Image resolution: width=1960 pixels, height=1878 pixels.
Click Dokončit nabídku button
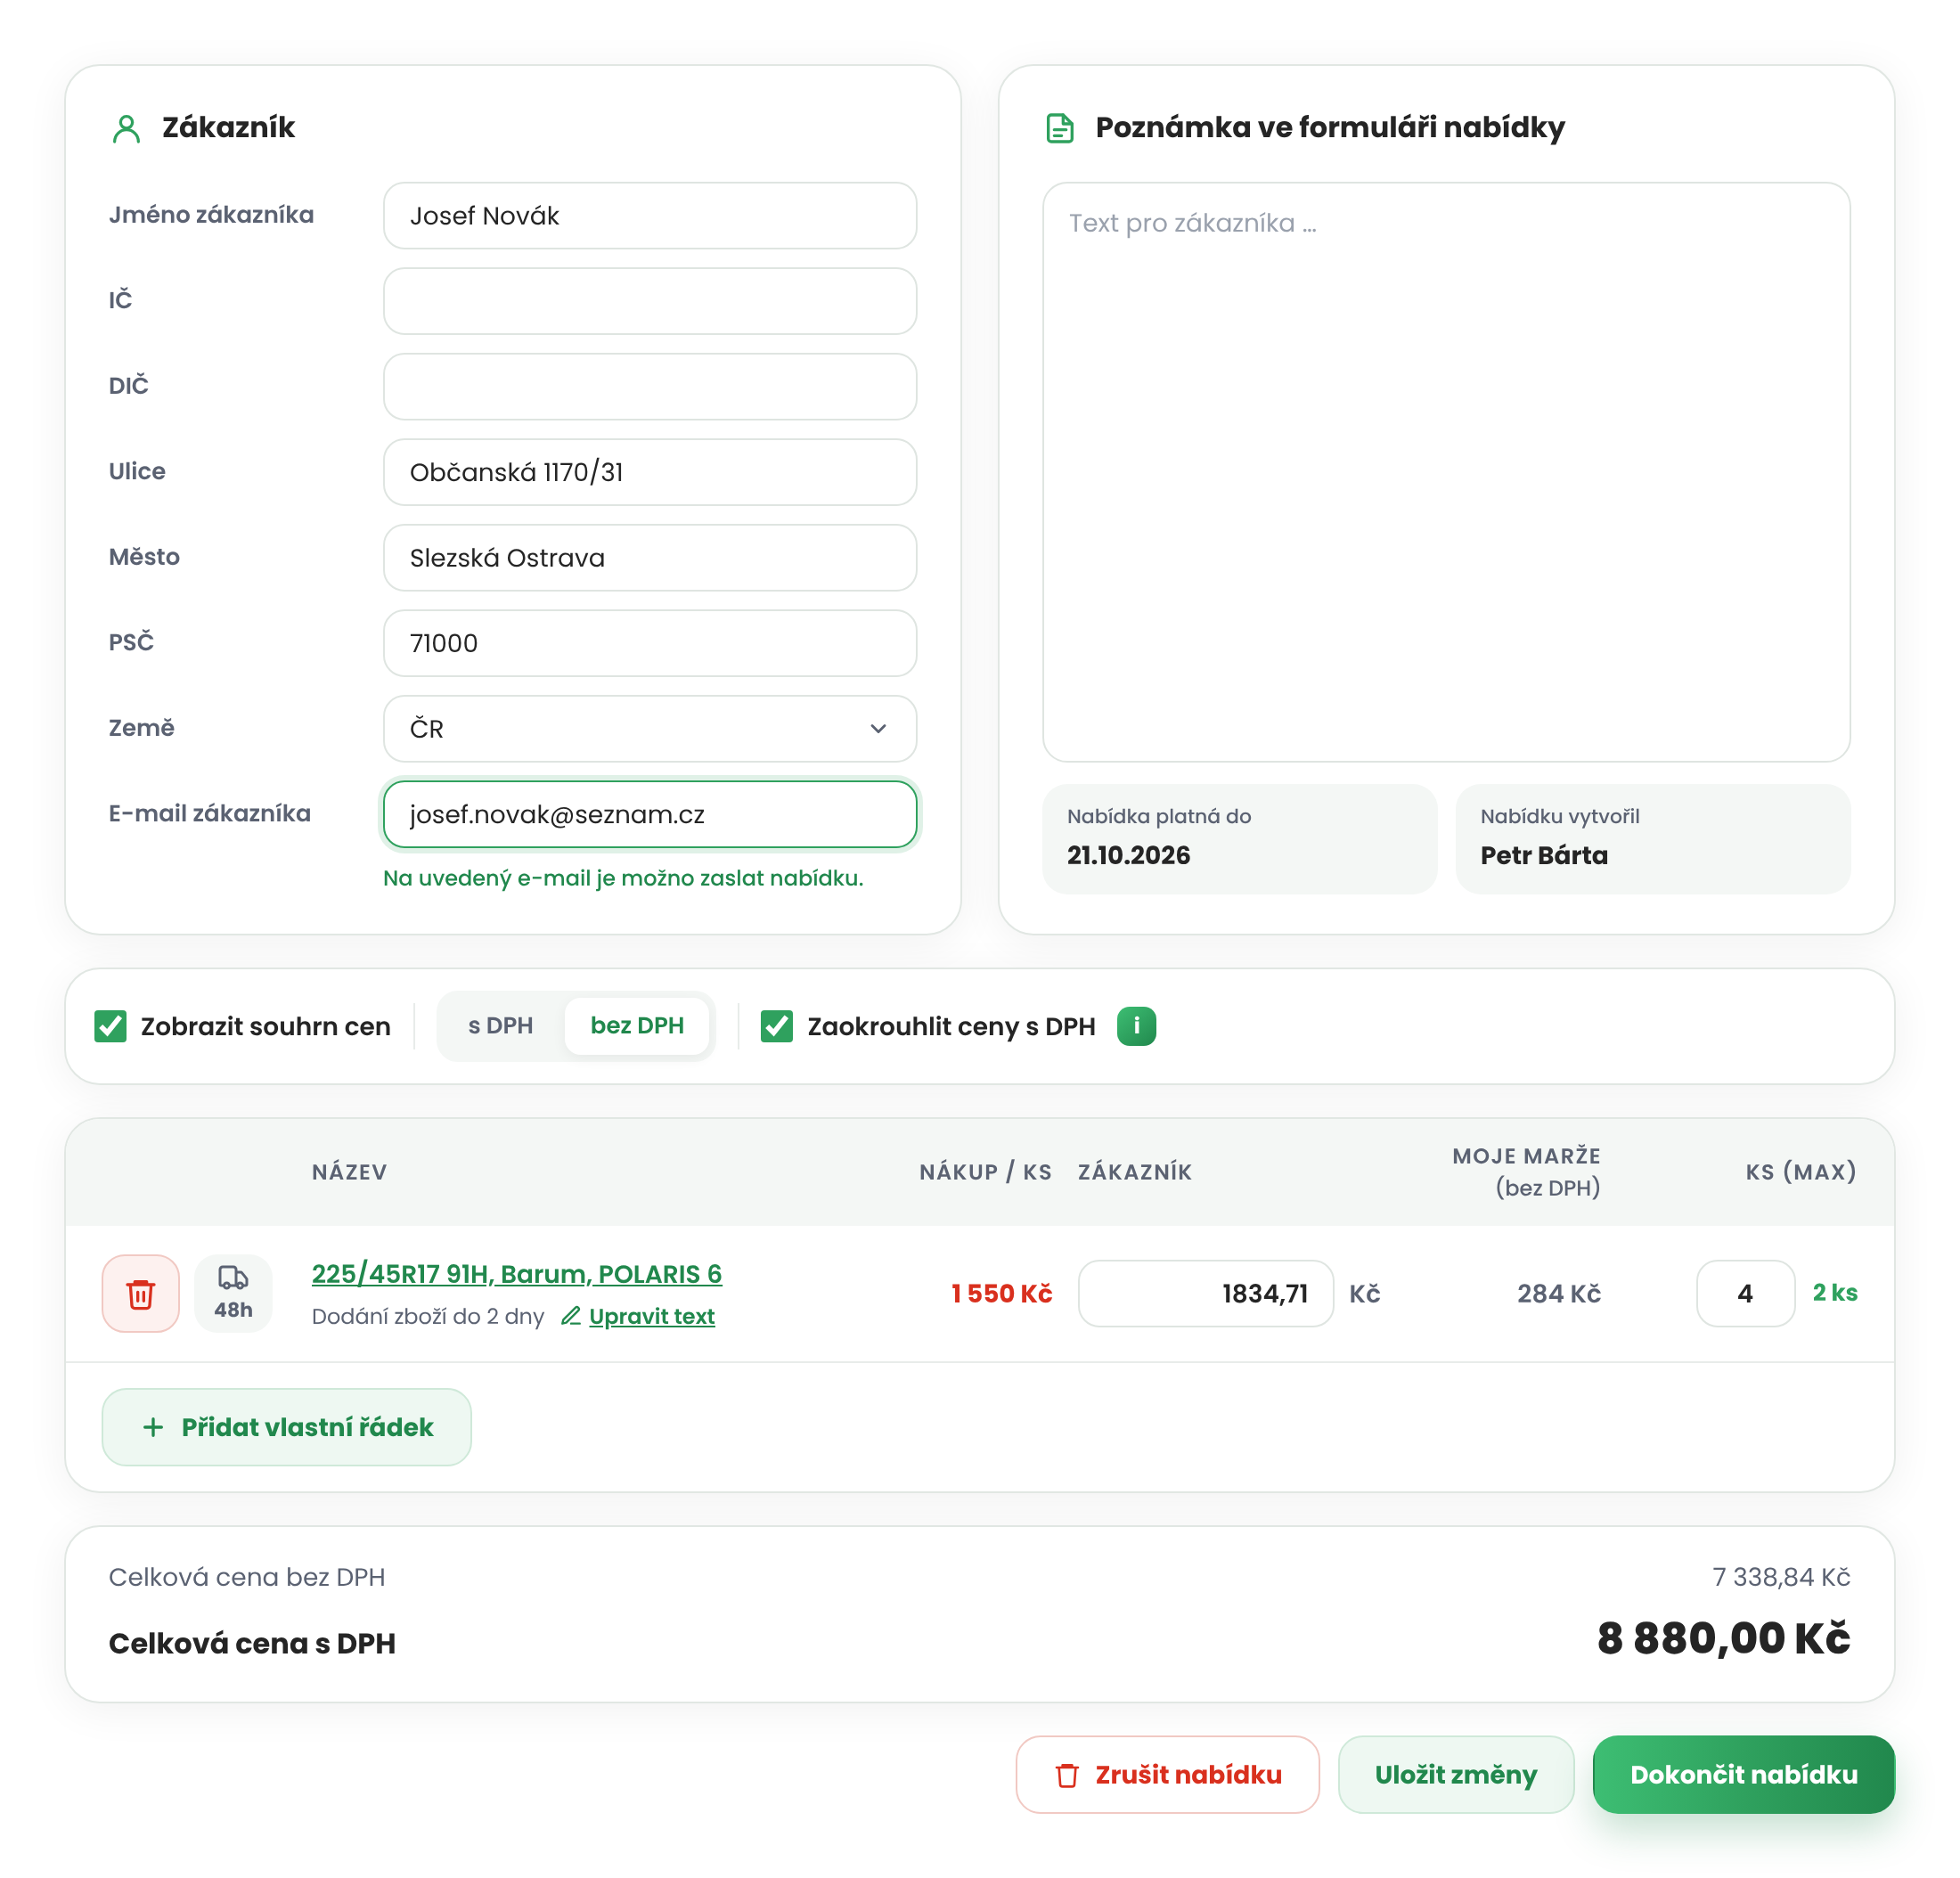click(1743, 1775)
